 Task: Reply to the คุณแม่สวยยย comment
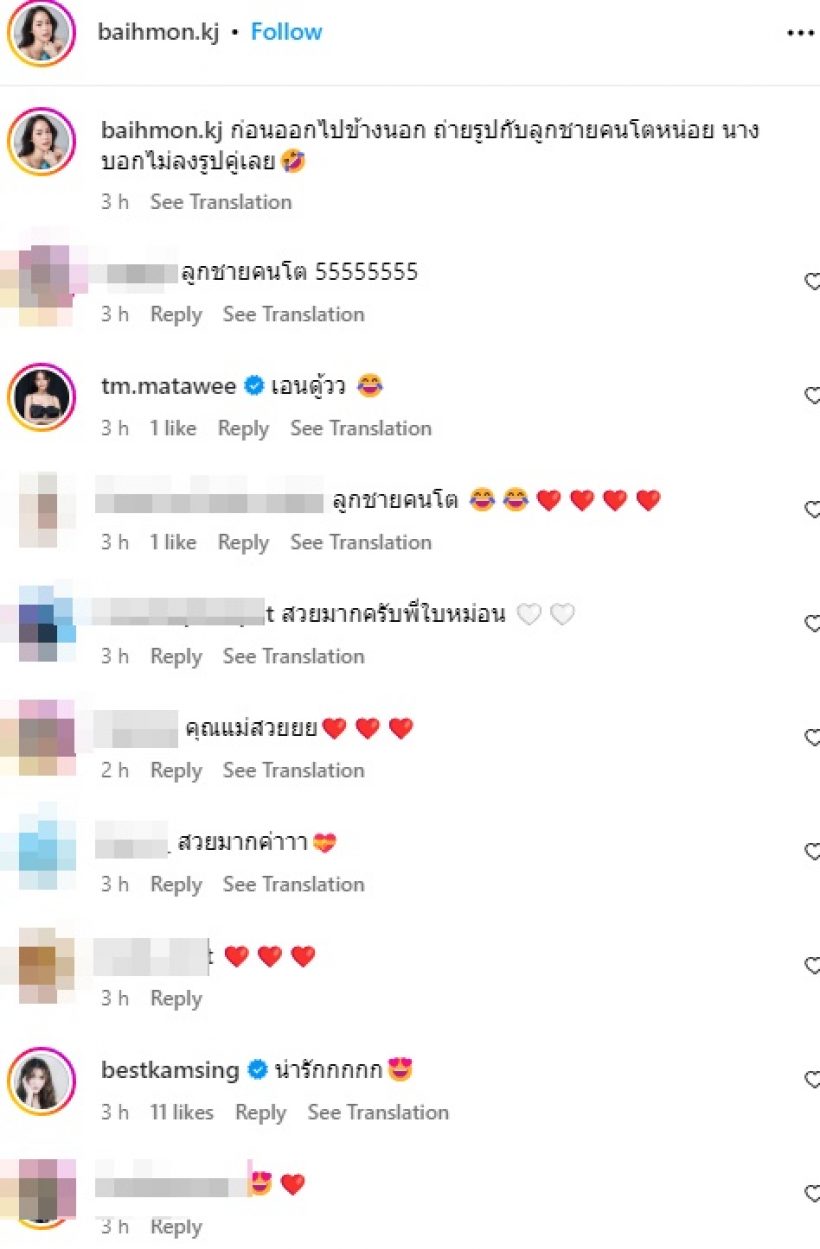176,770
